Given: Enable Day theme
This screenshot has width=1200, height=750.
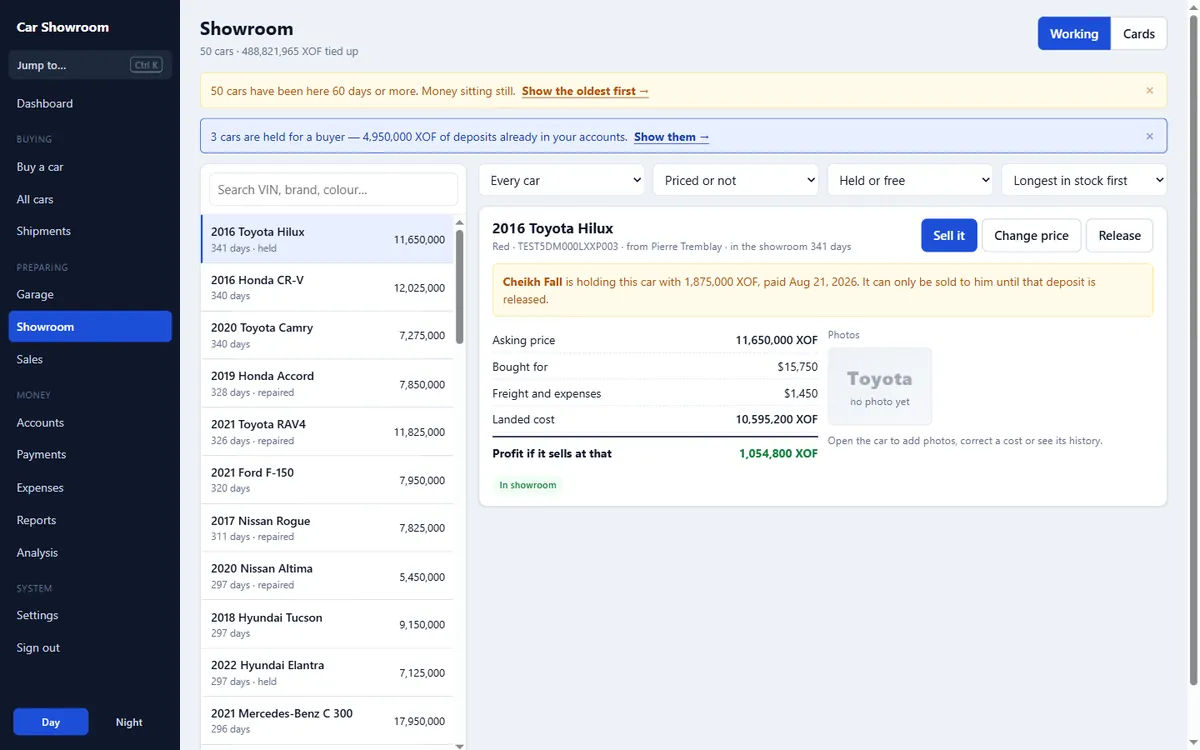Looking at the screenshot, I should point(51,722).
